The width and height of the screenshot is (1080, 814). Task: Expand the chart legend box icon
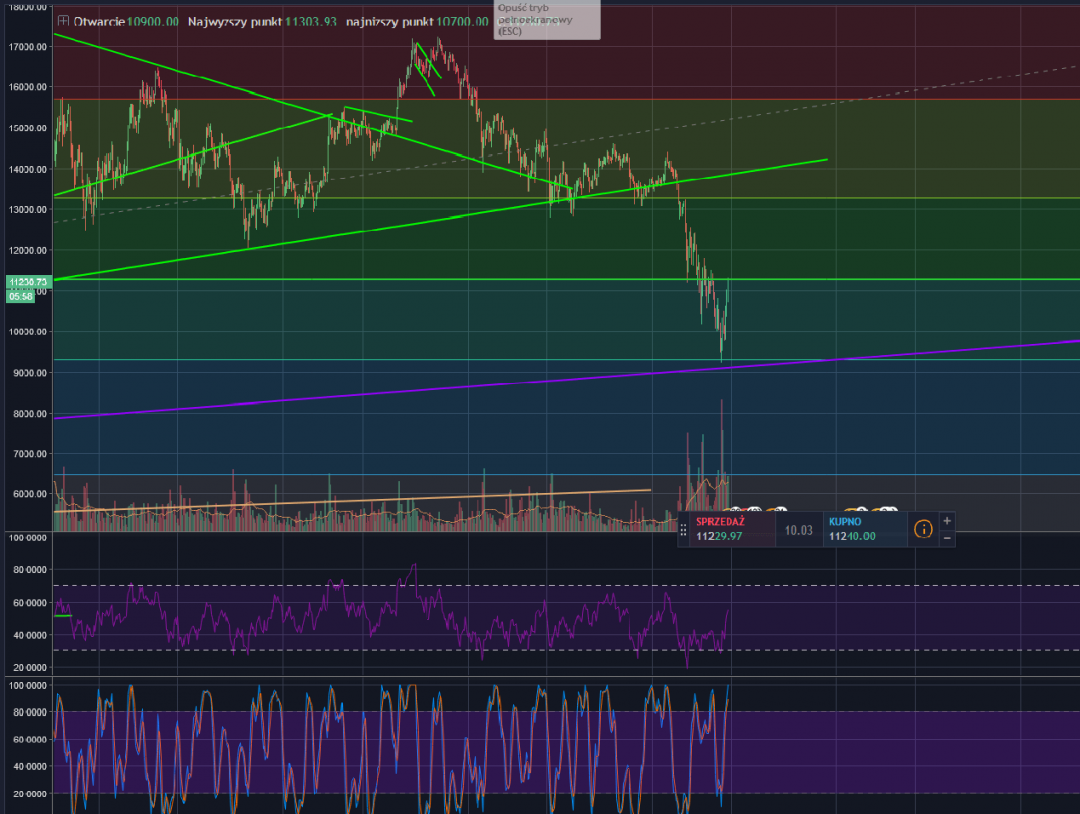pos(63,21)
